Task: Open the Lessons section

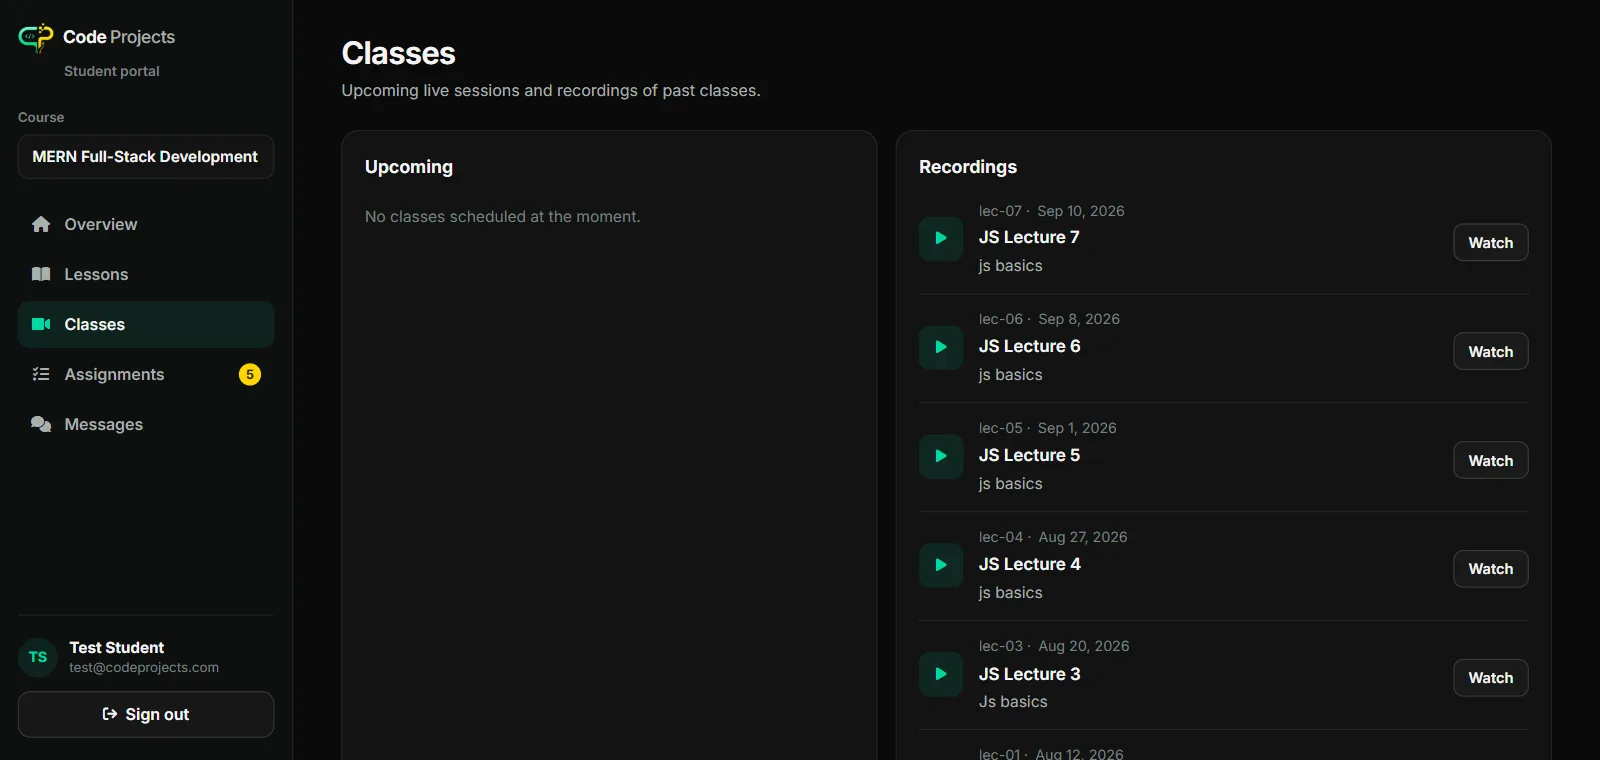Action: [x=146, y=274]
